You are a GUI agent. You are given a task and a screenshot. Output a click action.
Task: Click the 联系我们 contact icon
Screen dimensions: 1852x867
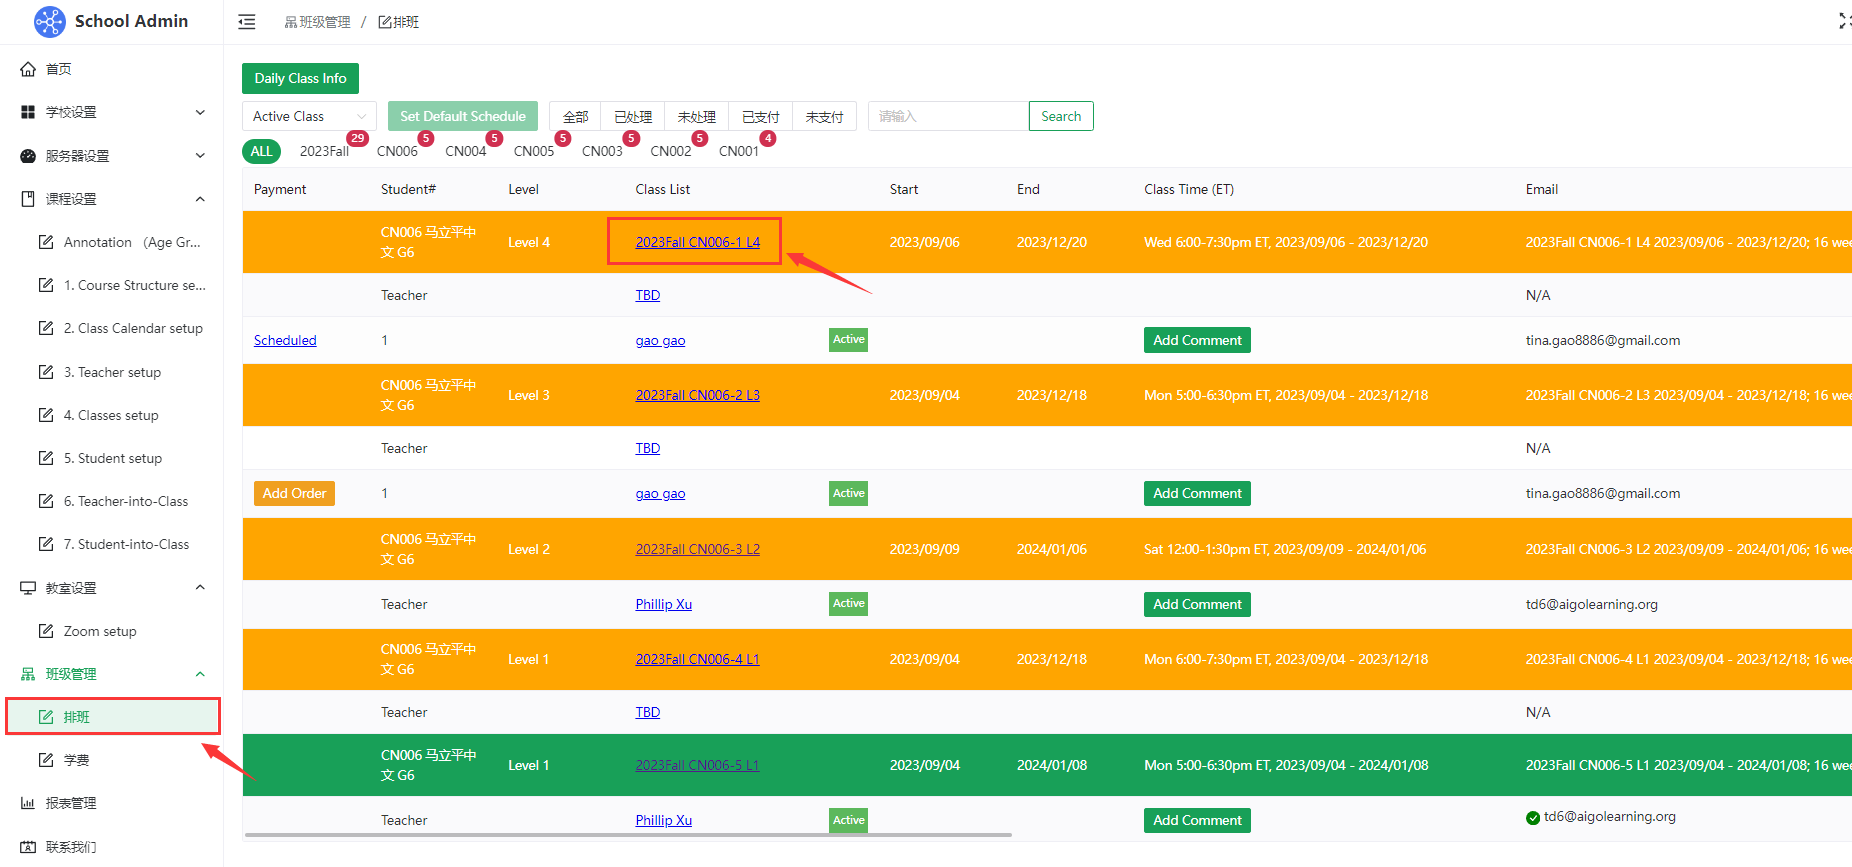tap(28, 847)
